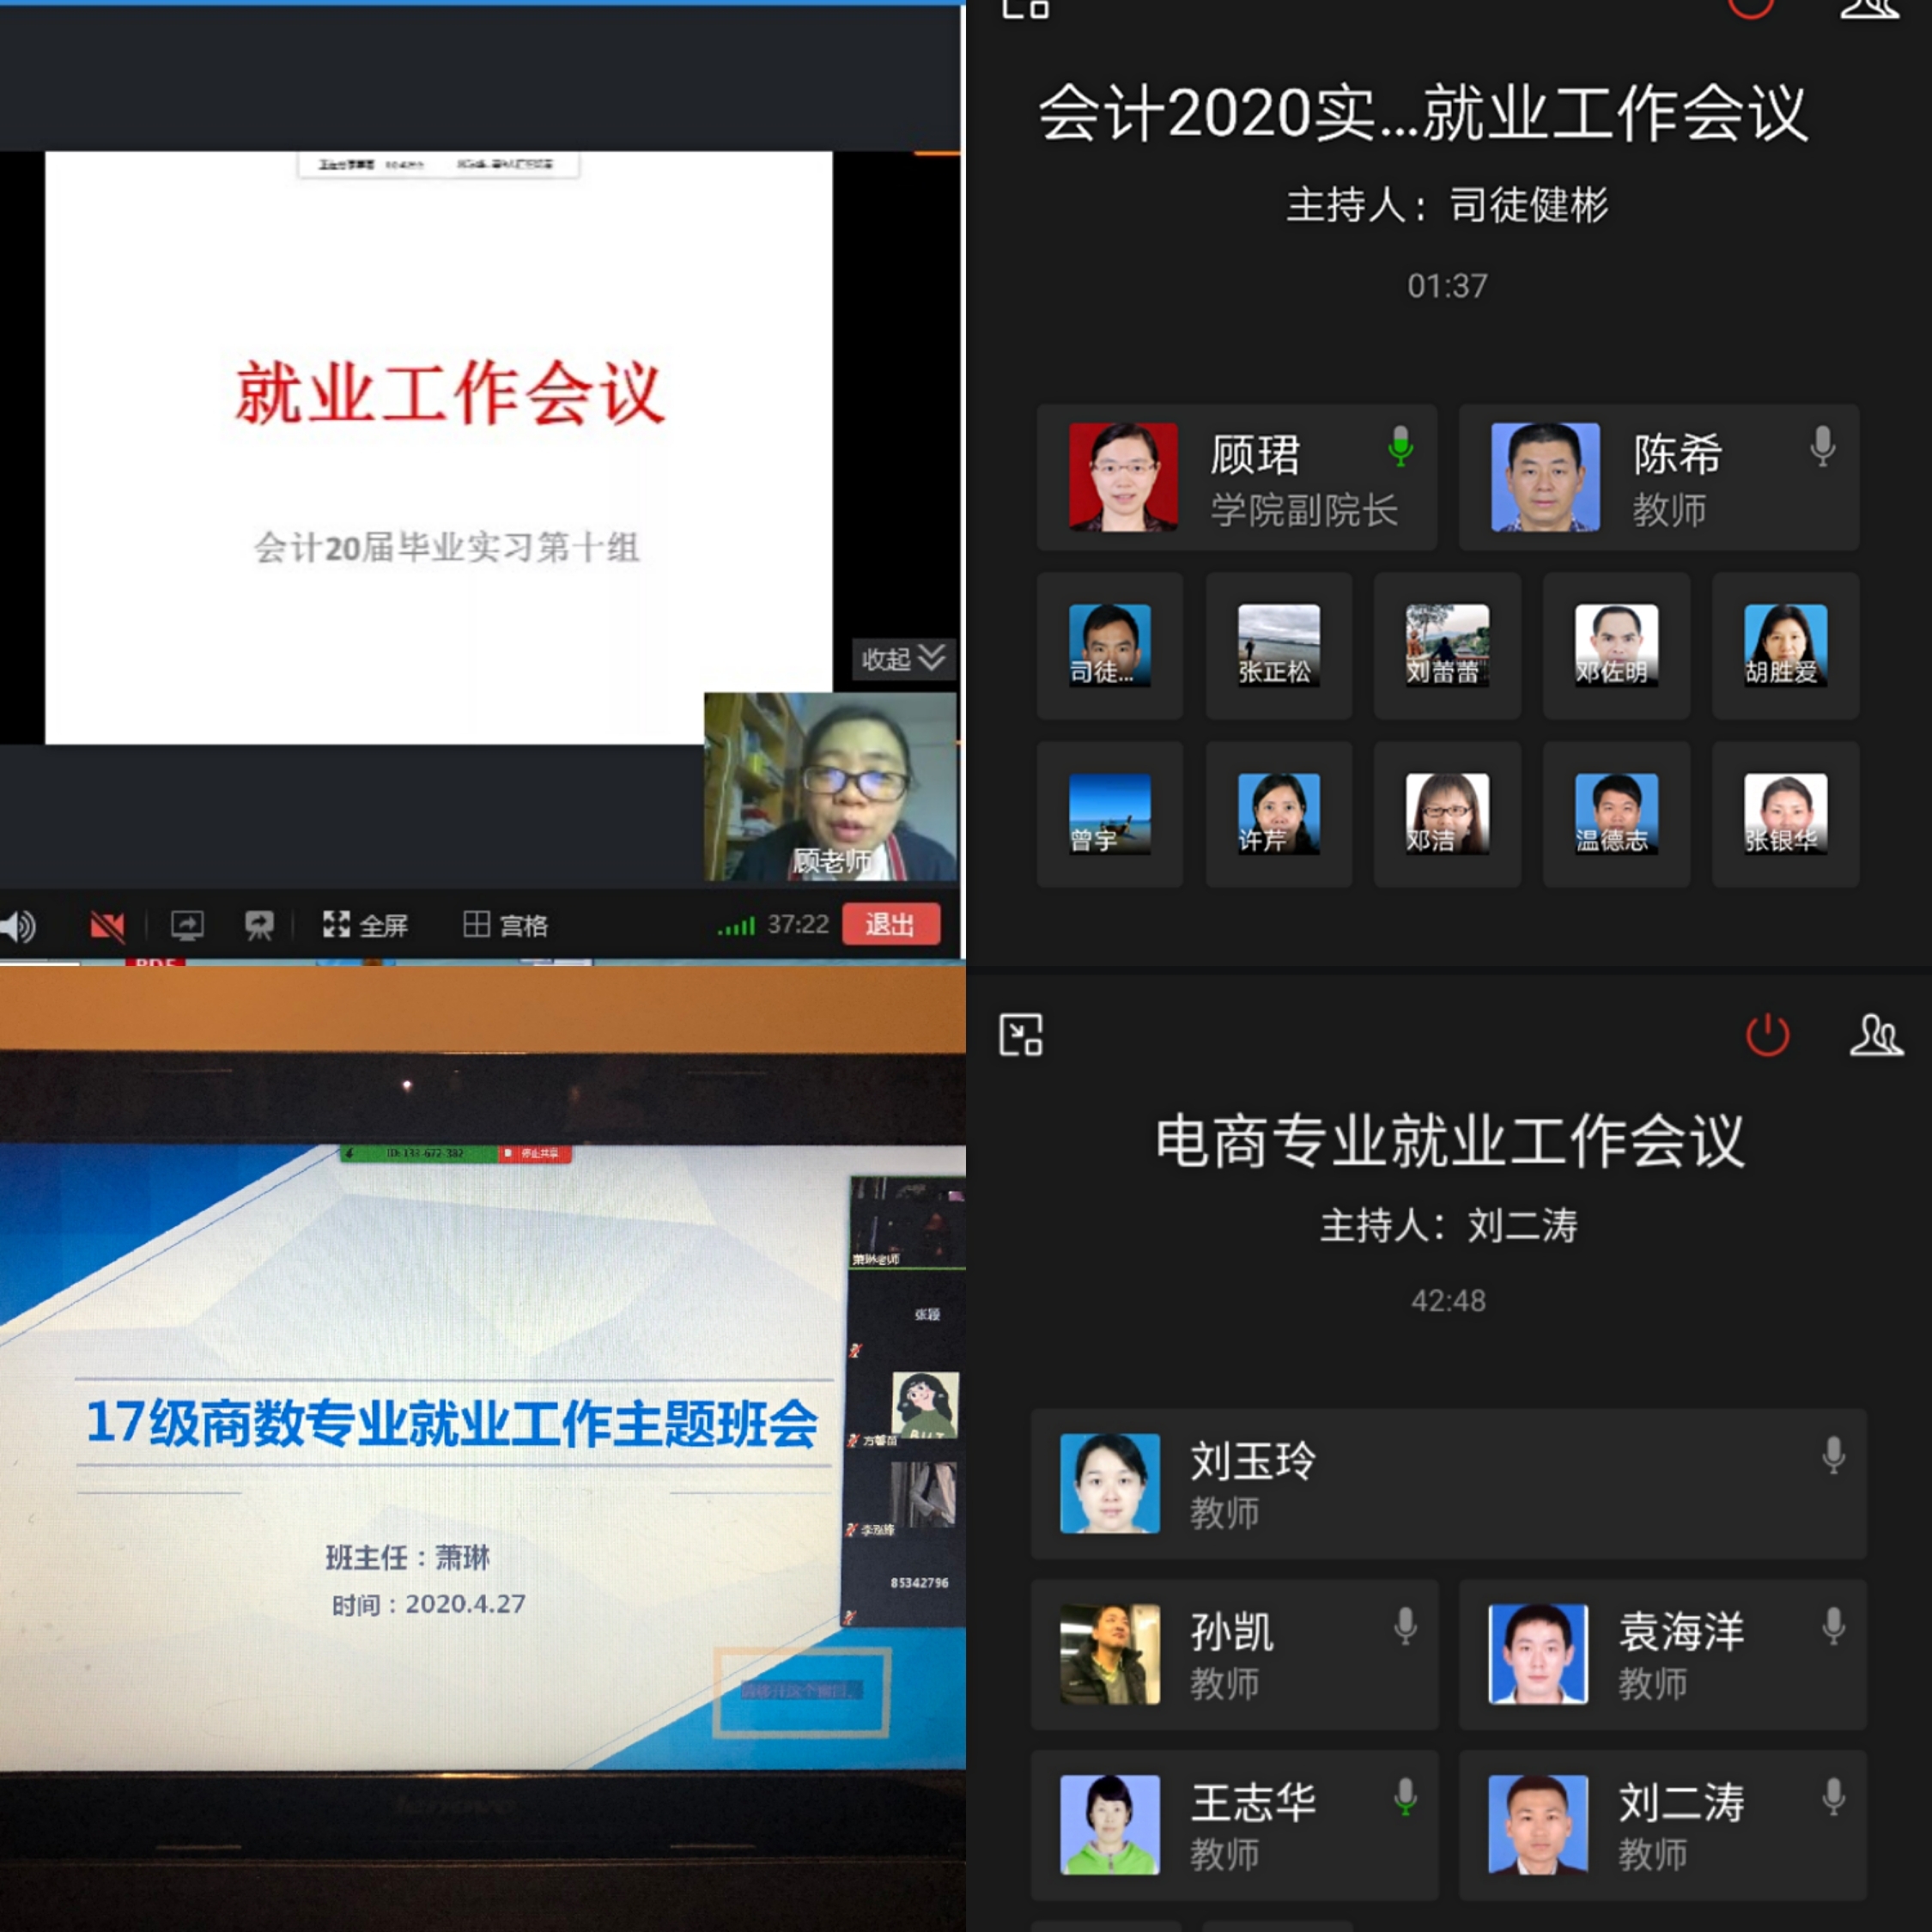Click the red power icon to leave meeting
Viewport: 1932px width, 1932px height.
[1767, 1034]
